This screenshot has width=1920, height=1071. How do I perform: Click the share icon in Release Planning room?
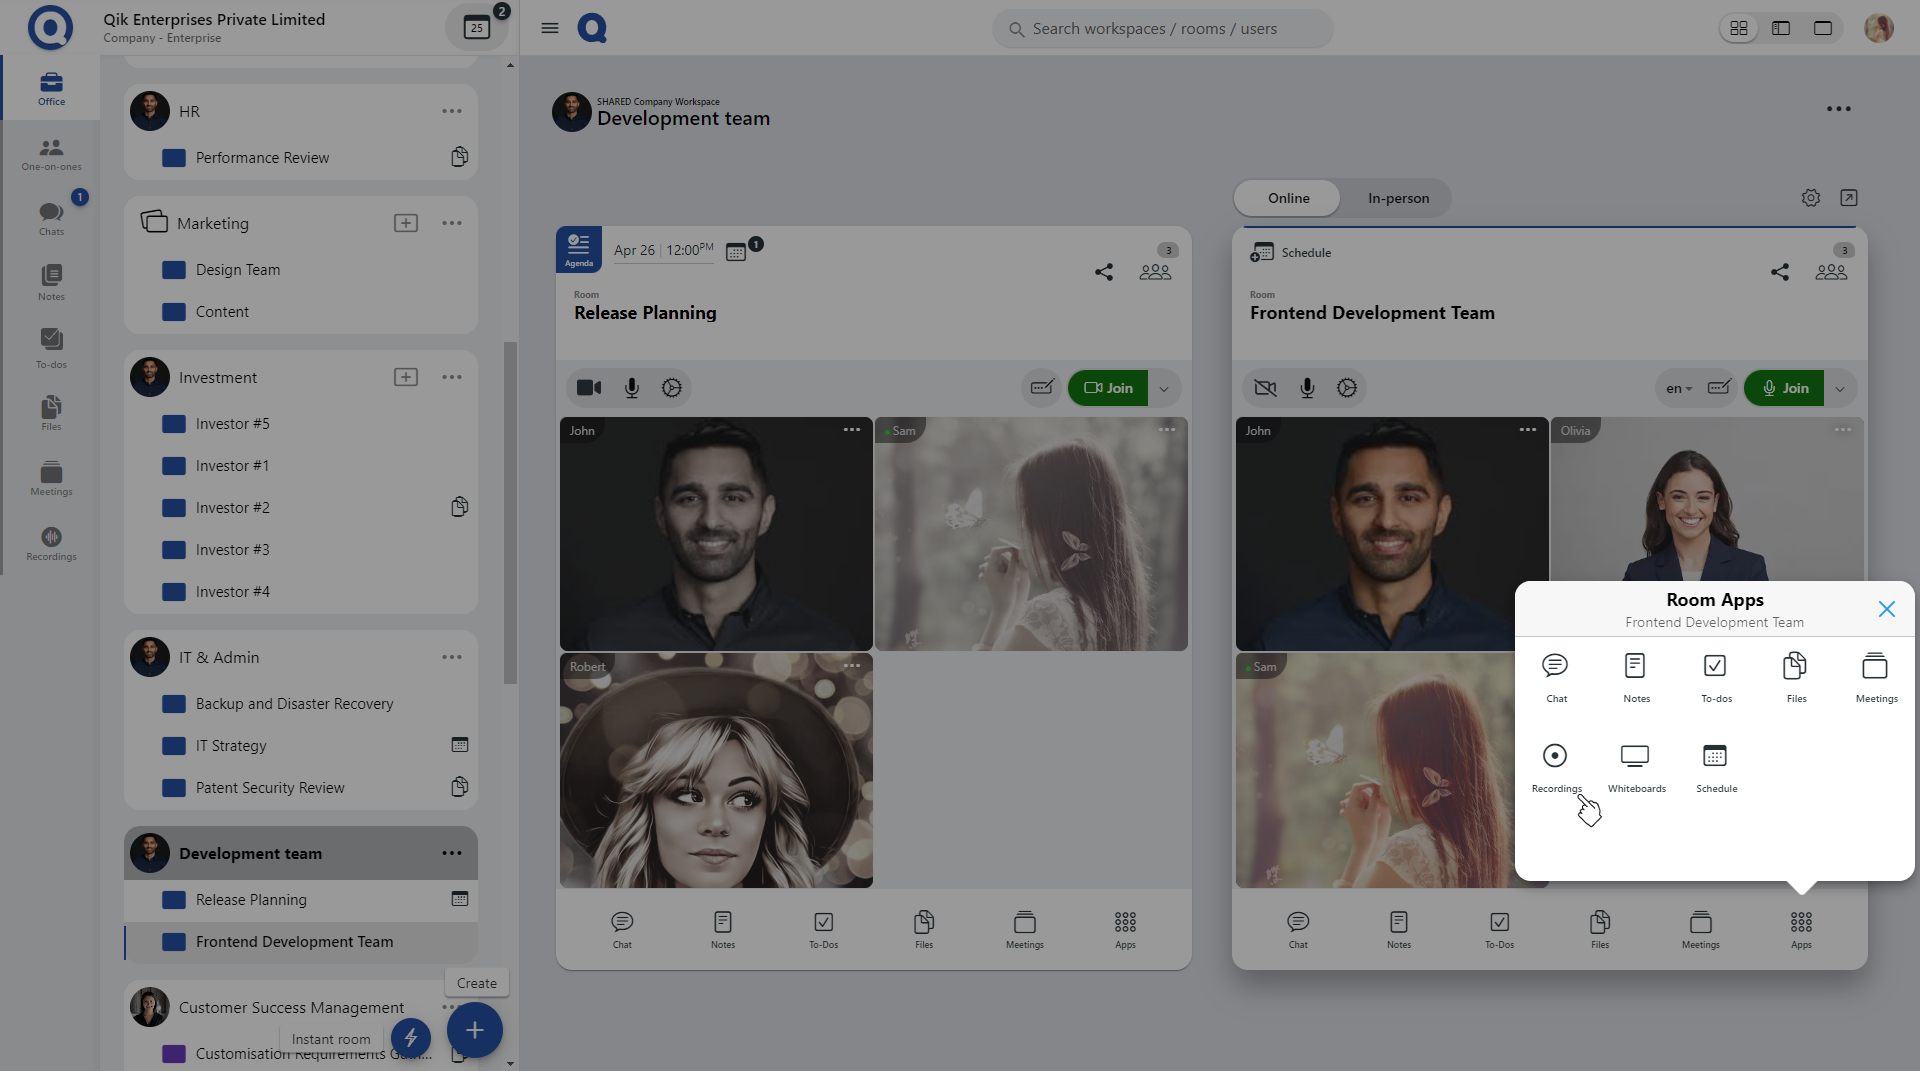(x=1103, y=272)
